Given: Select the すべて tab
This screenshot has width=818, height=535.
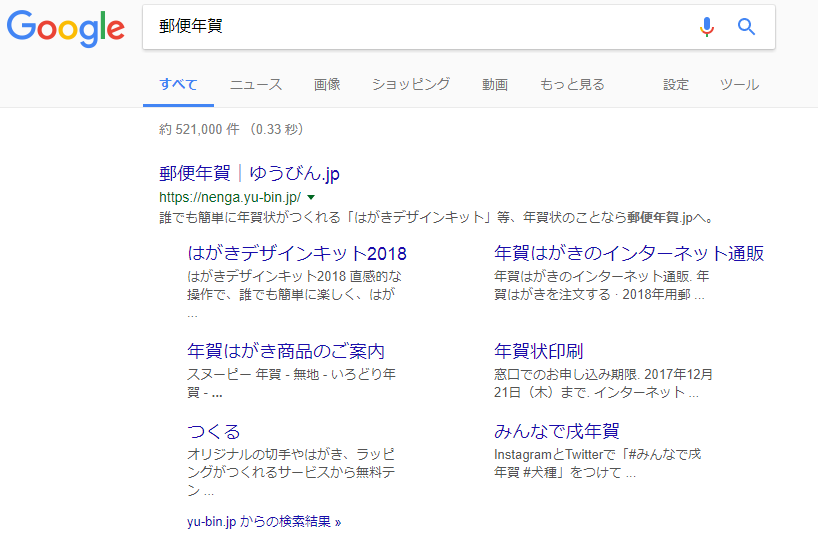Looking at the screenshot, I should tap(178, 84).
